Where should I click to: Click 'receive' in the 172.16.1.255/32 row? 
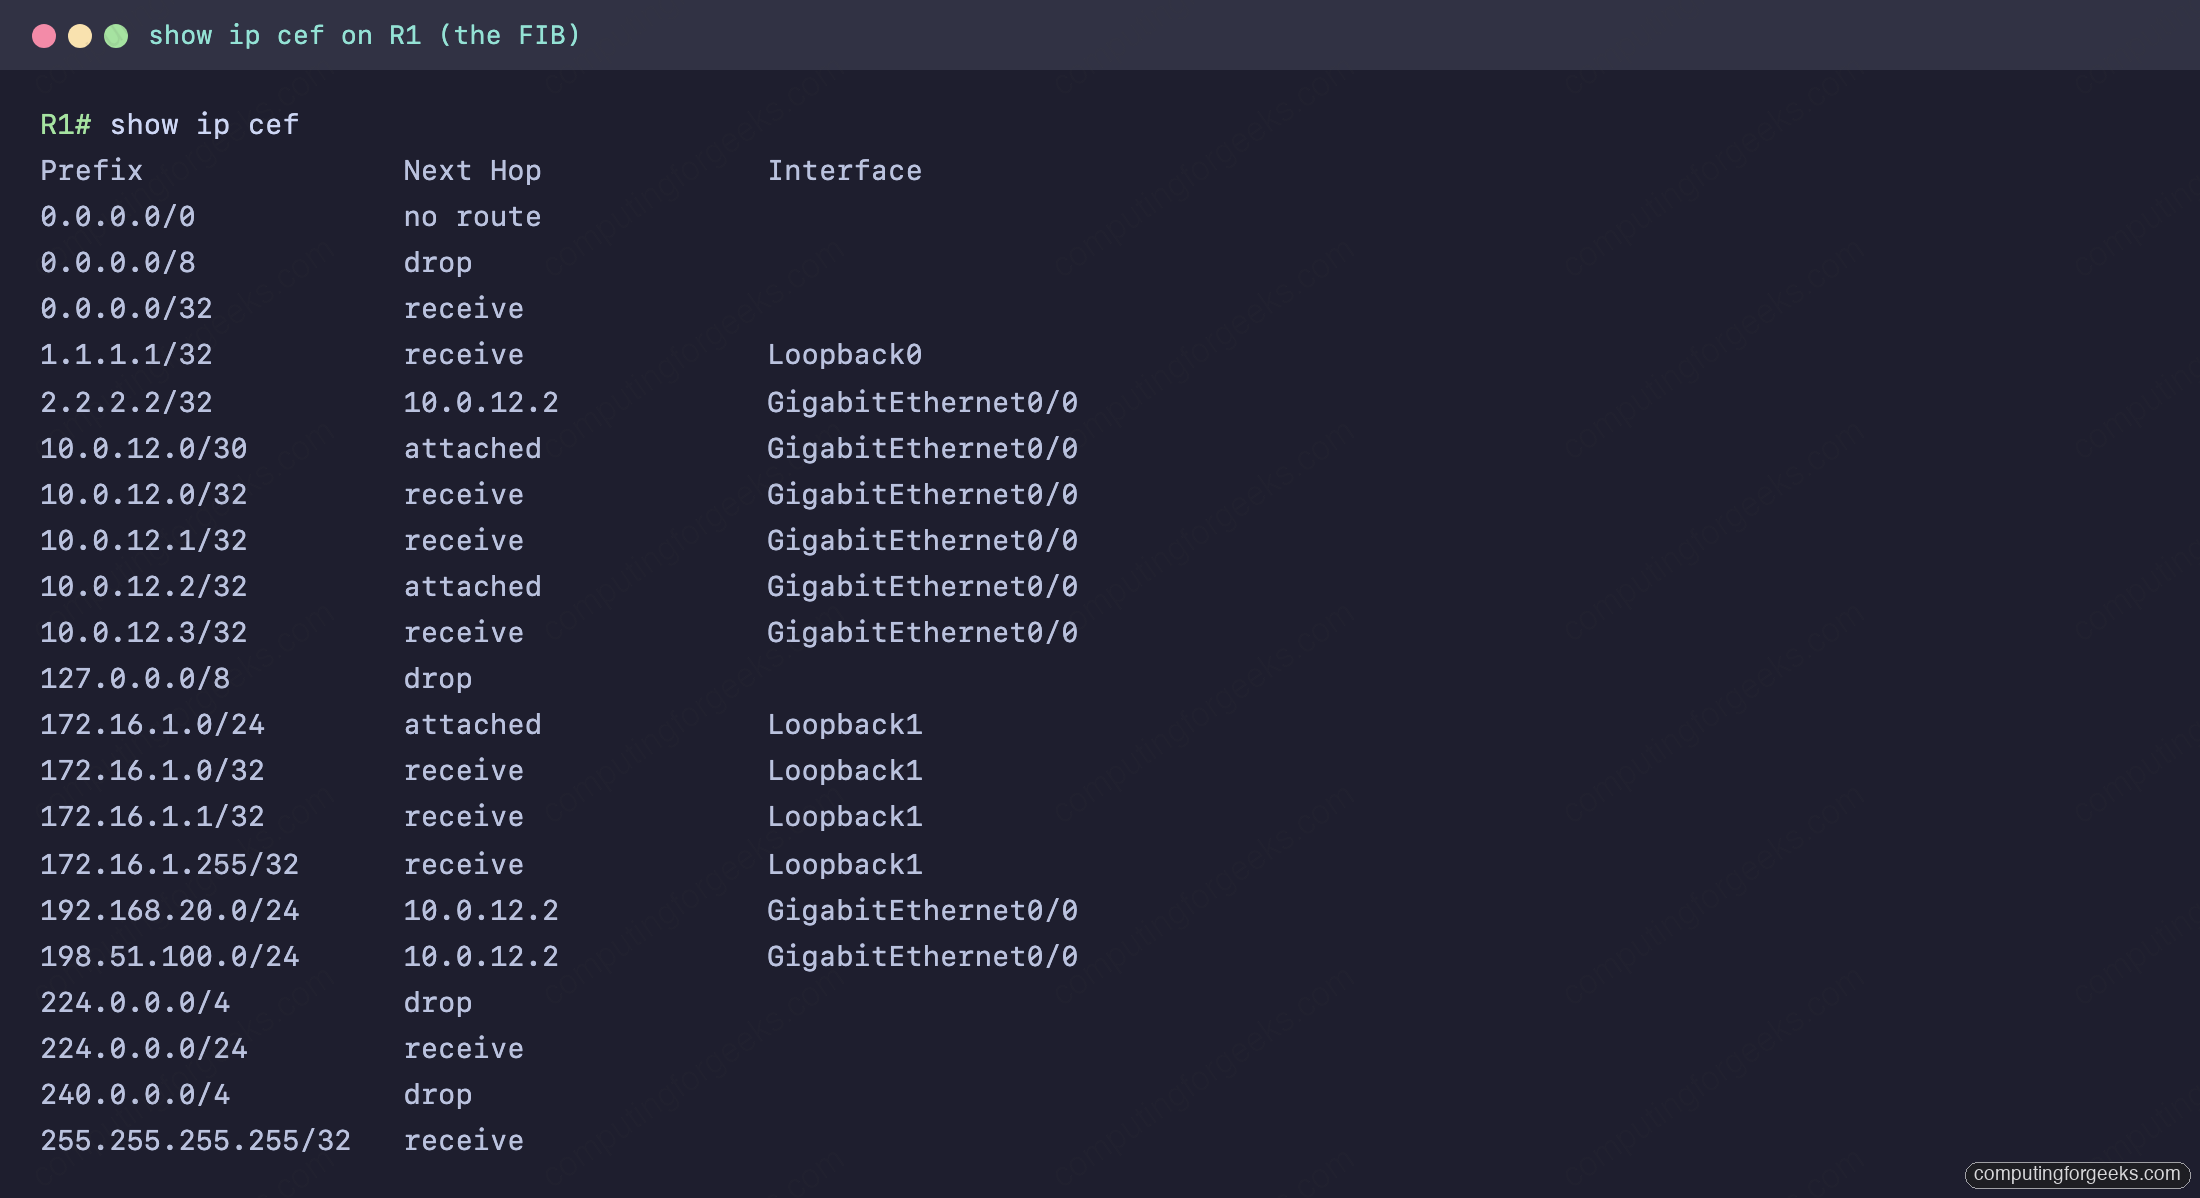(464, 865)
